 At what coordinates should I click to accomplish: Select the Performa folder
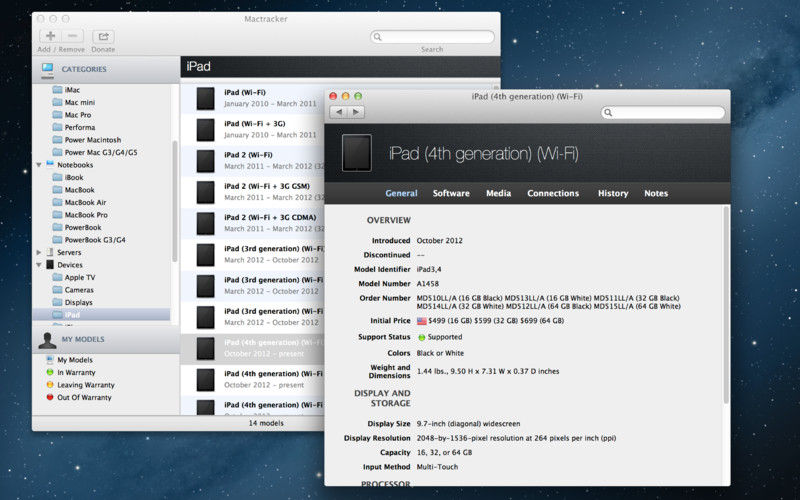point(74,127)
